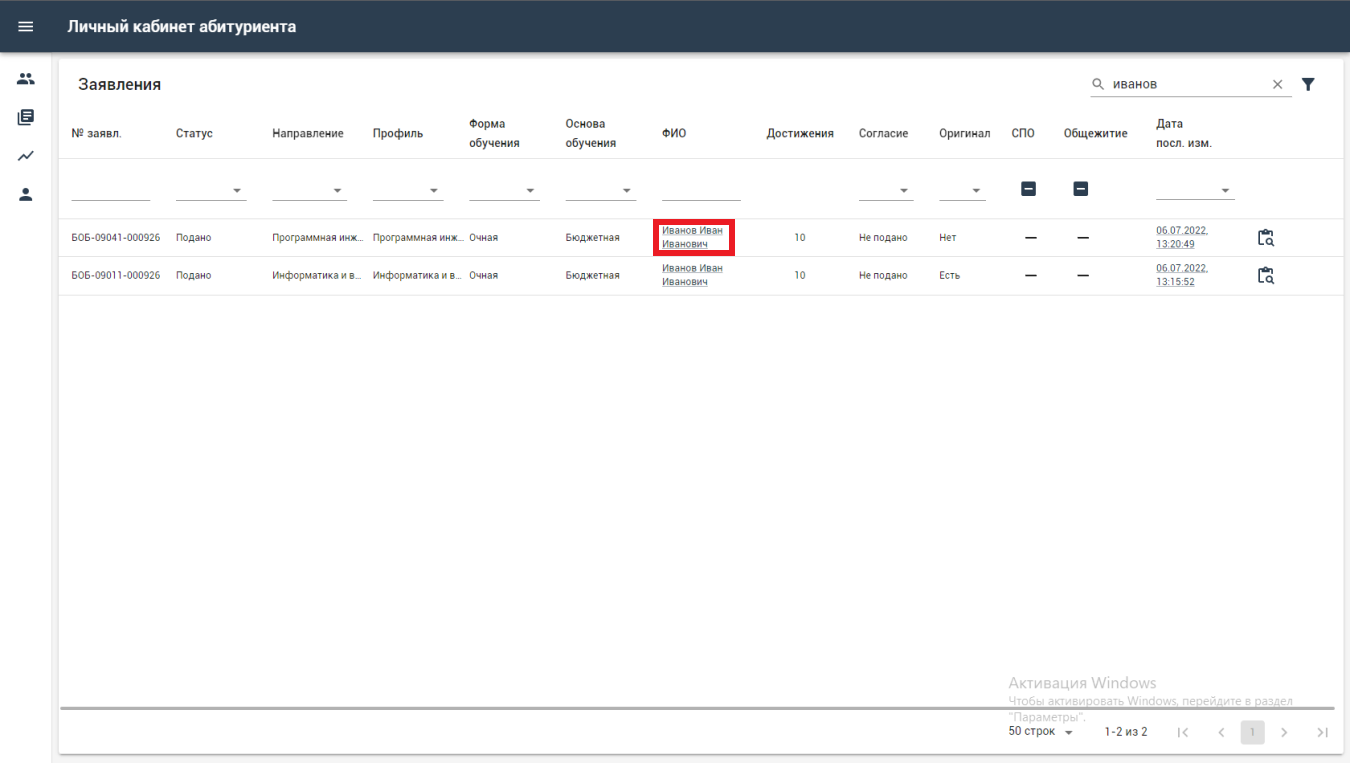Click the № заявл. filter input field
The width and height of the screenshot is (1350, 763).
pos(111,190)
